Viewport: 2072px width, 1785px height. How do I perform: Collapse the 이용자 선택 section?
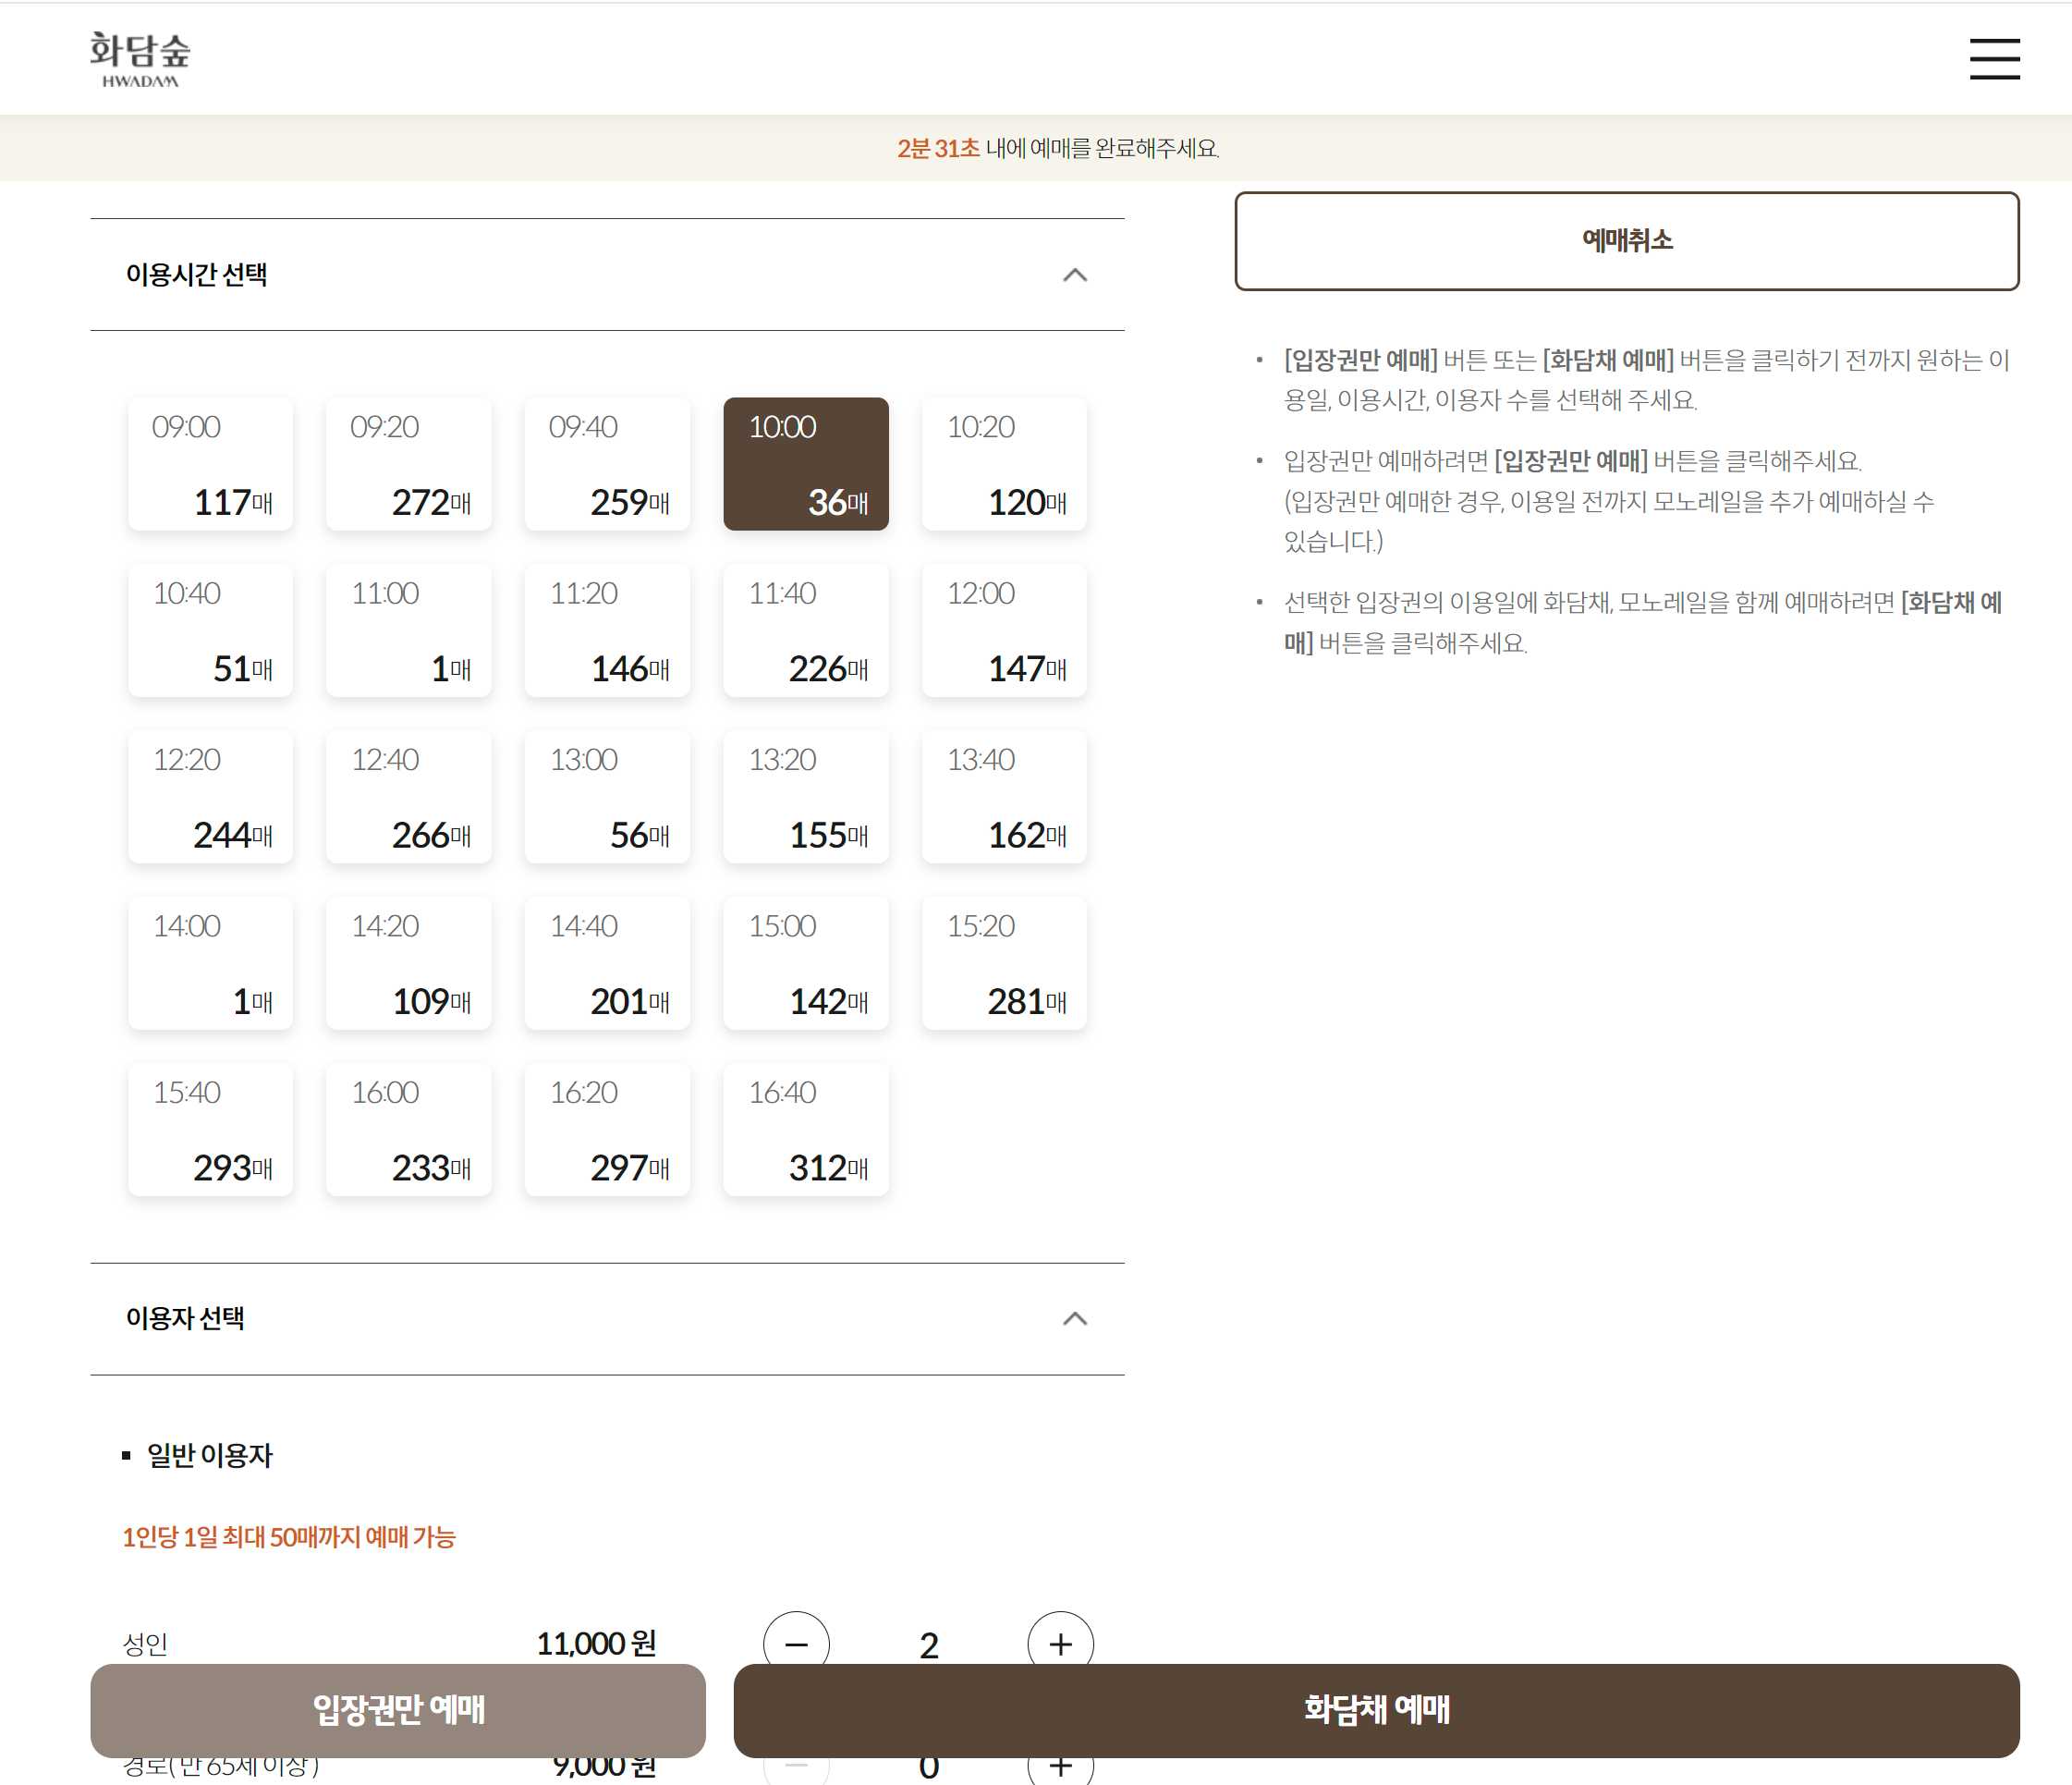coord(1074,1318)
